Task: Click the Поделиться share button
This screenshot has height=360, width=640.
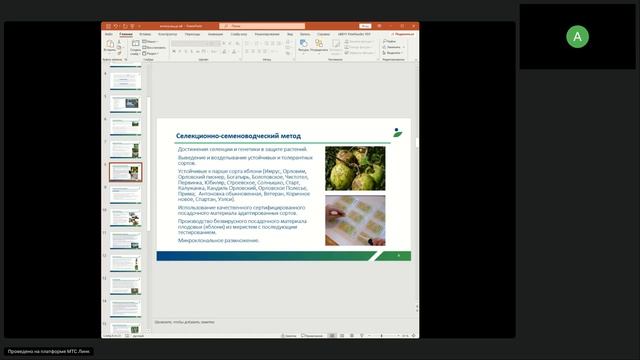Action: [x=403, y=34]
